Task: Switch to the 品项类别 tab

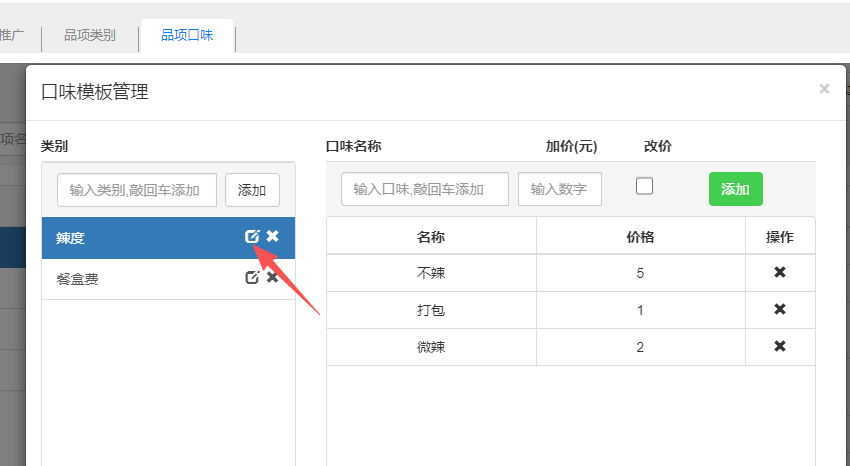Action: click(90, 36)
